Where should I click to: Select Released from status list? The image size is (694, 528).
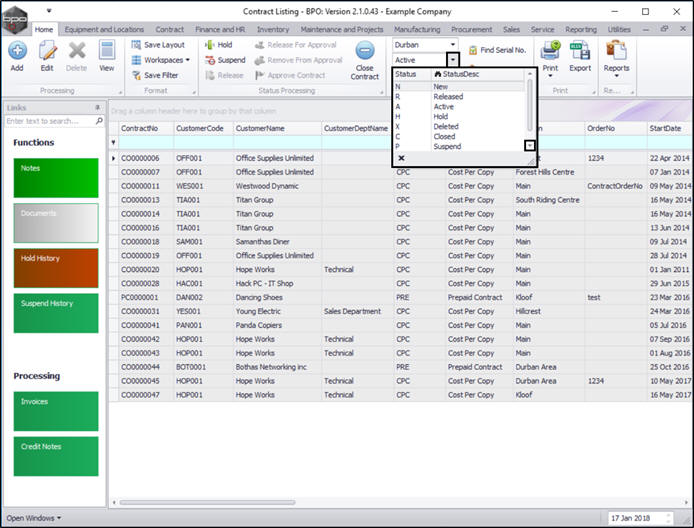tap(448, 97)
